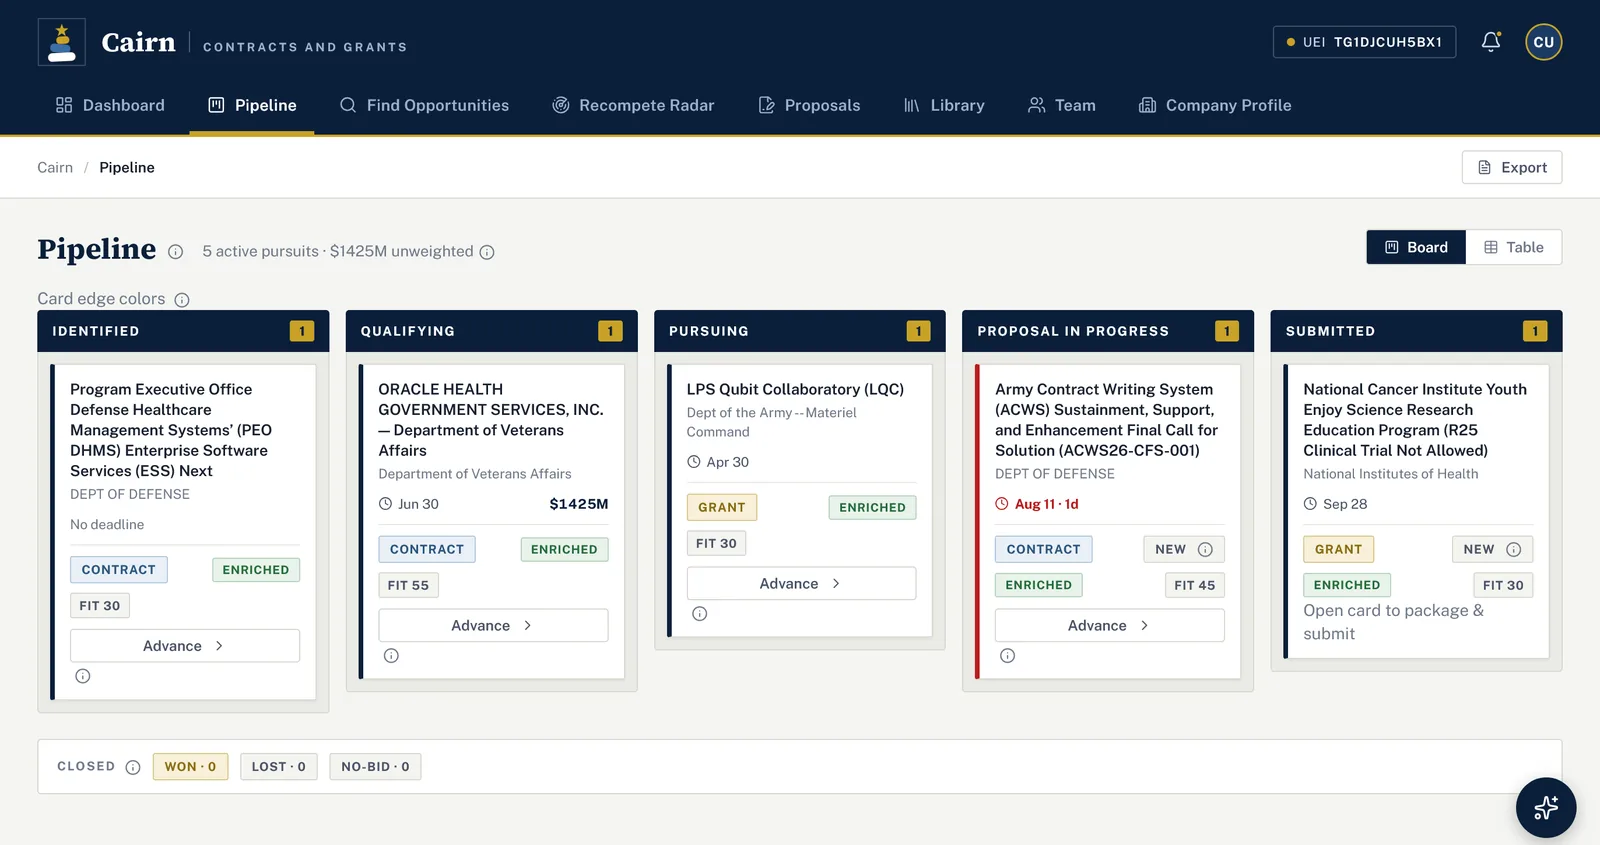The image size is (1600, 845).
Task: Click the UEI TG1DJCUH5BX1 badge
Action: [1364, 42]
